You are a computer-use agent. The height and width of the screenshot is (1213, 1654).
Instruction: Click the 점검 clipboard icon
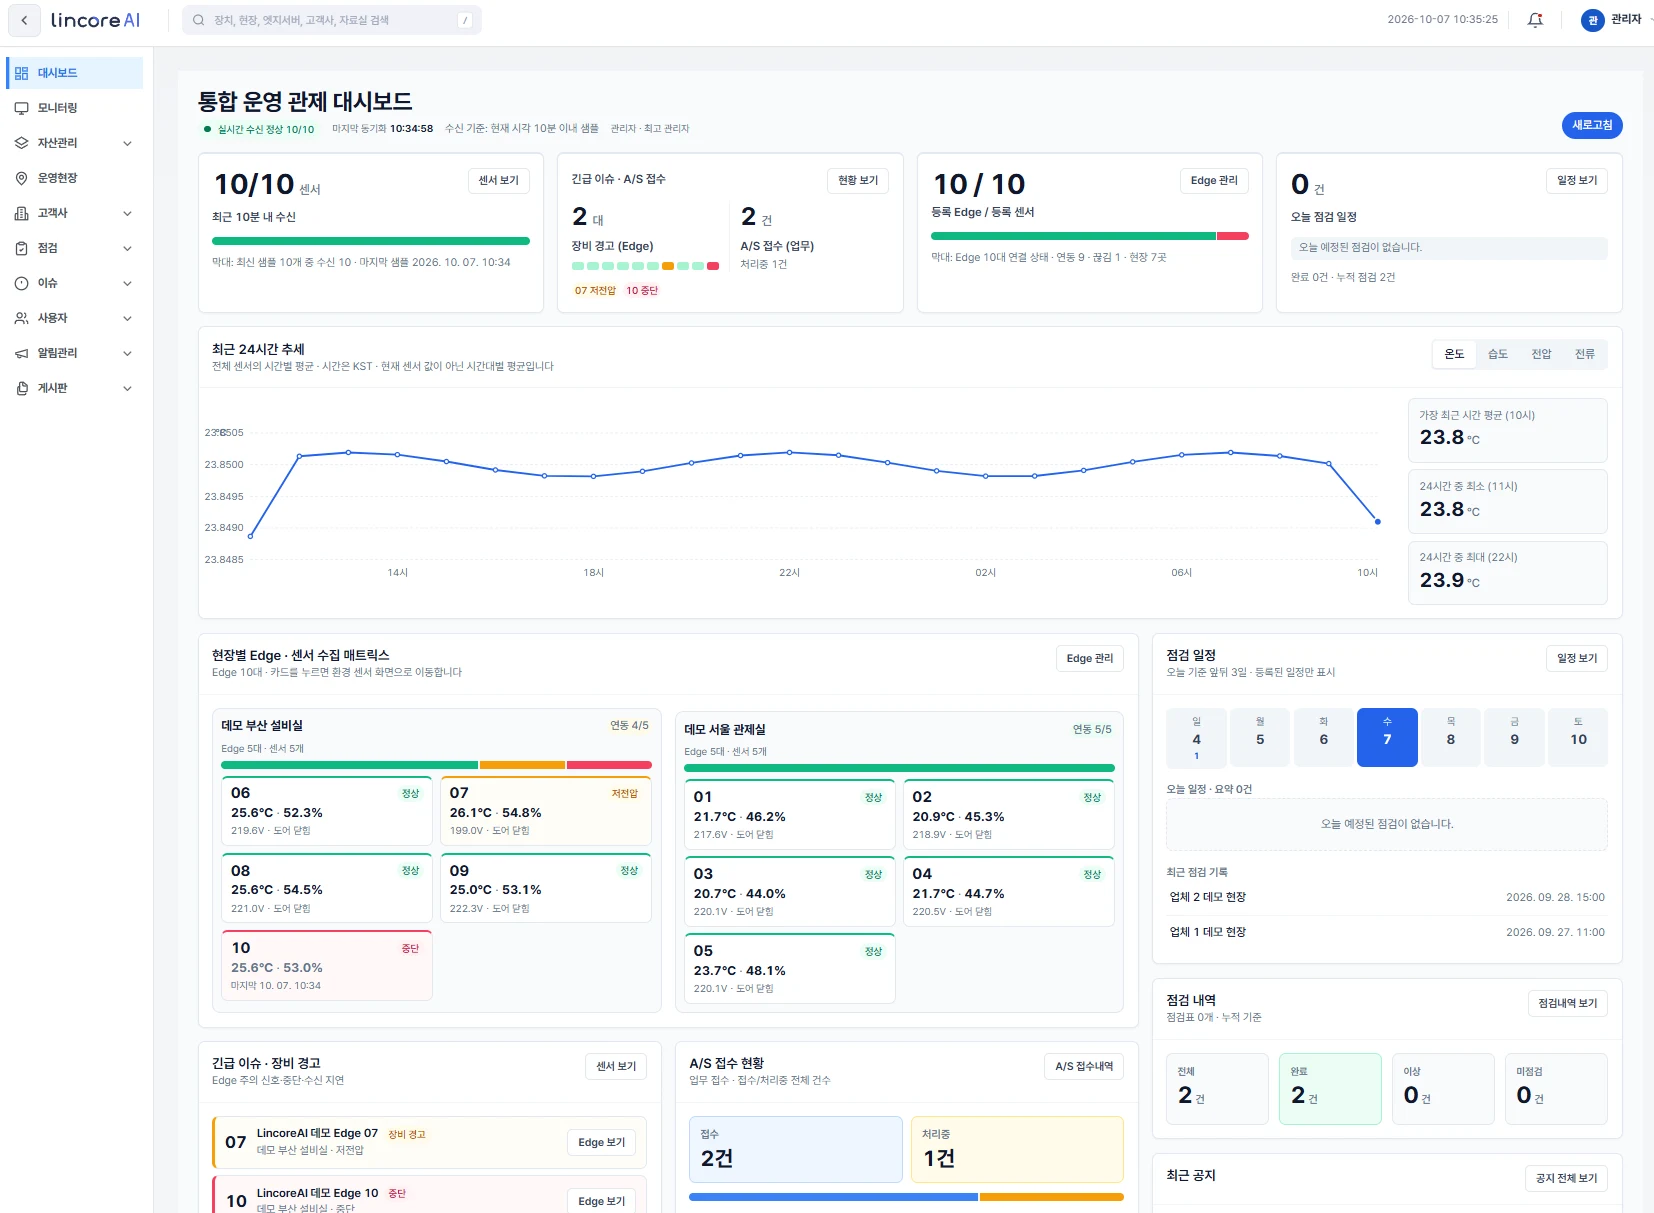[21, 248]
